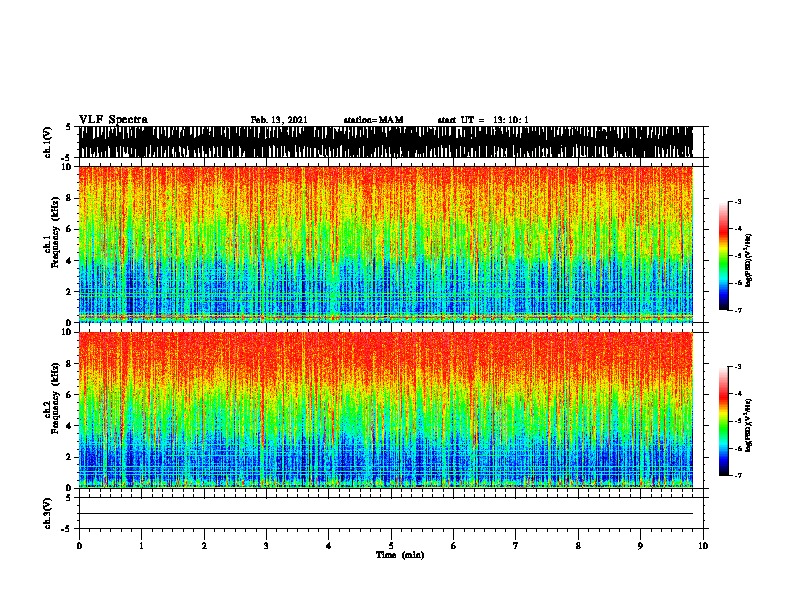Click the ch.2 spectrogram "2" kHz tick label

click(70, 457)
